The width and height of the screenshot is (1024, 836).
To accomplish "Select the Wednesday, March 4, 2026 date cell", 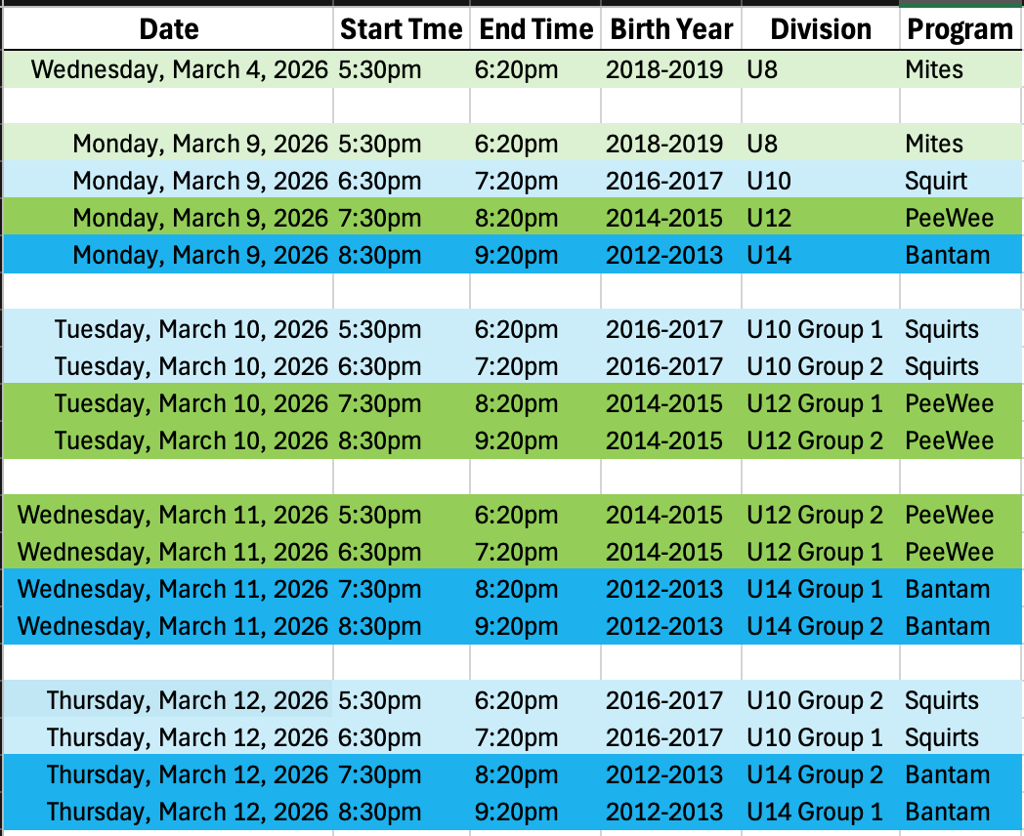I will coord(179,70).
